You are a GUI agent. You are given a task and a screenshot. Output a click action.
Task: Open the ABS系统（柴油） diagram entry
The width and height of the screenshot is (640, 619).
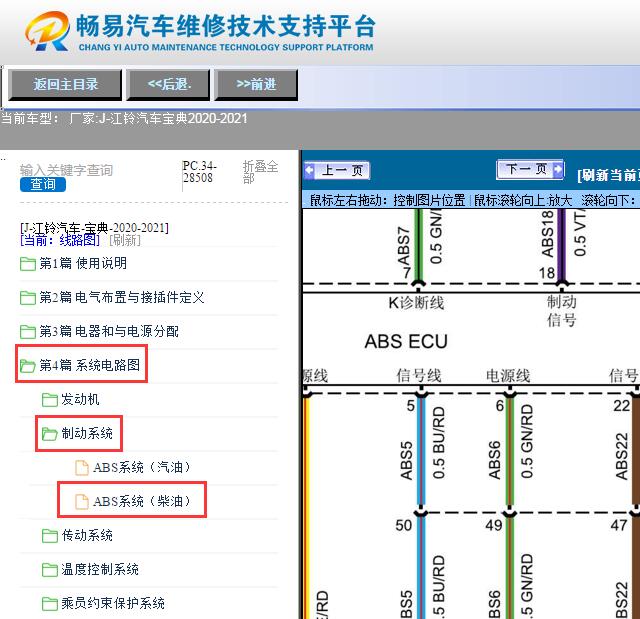pyautogui.click(x=142, y=501)
